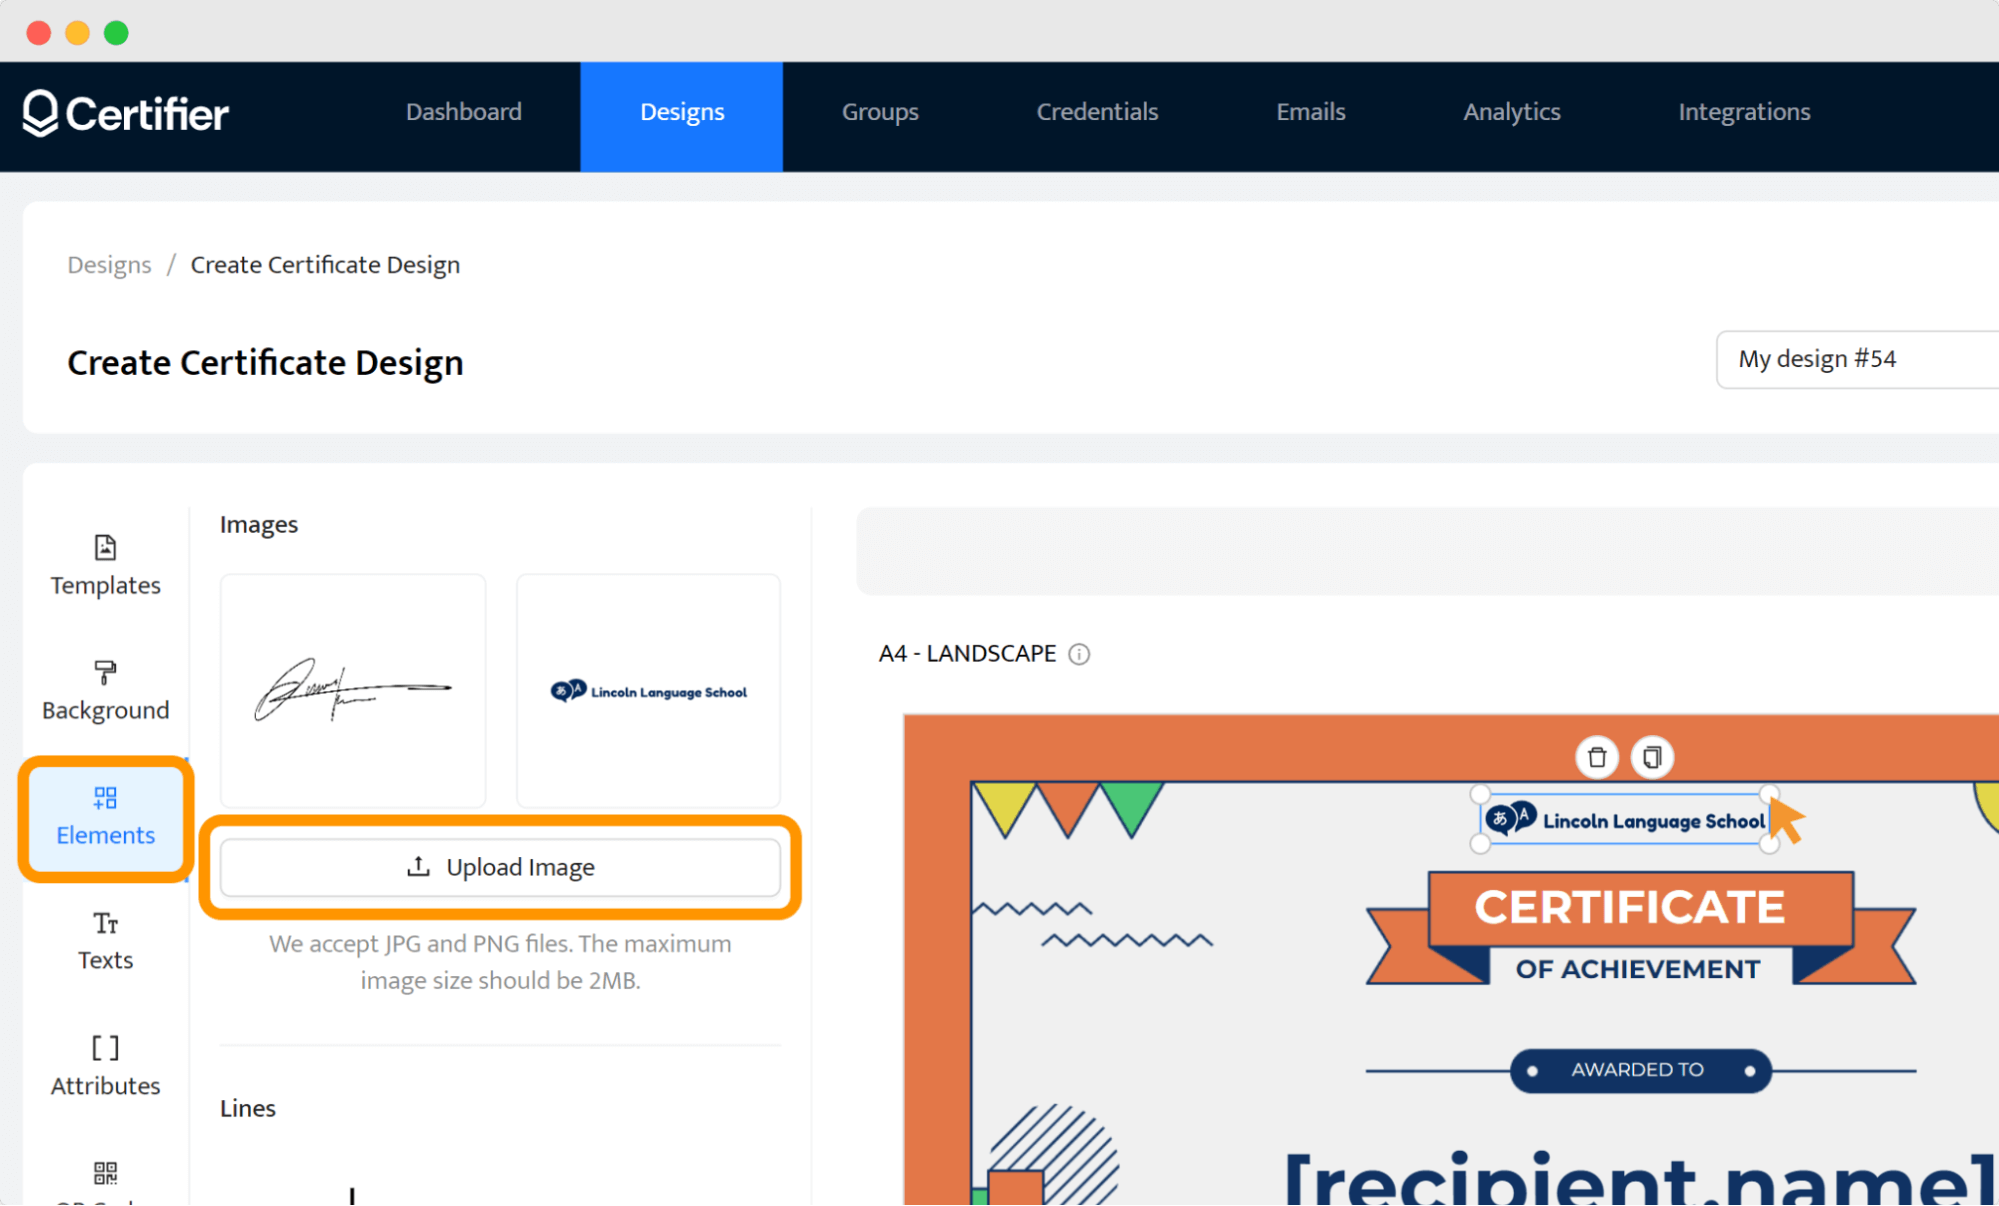Image resolution: width=1999 pixels, height=1206 pixels.
Task: Open the Attributes sidebar panel
Action: point(105,1065)
